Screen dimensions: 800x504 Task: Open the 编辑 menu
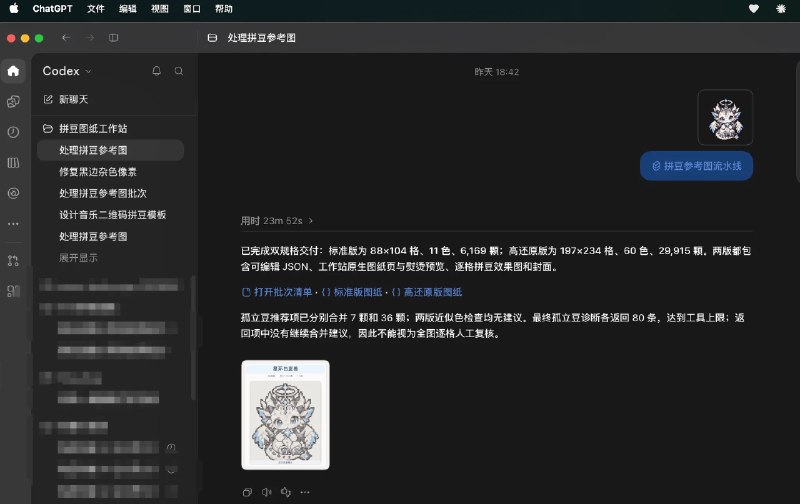click(128, 9)
